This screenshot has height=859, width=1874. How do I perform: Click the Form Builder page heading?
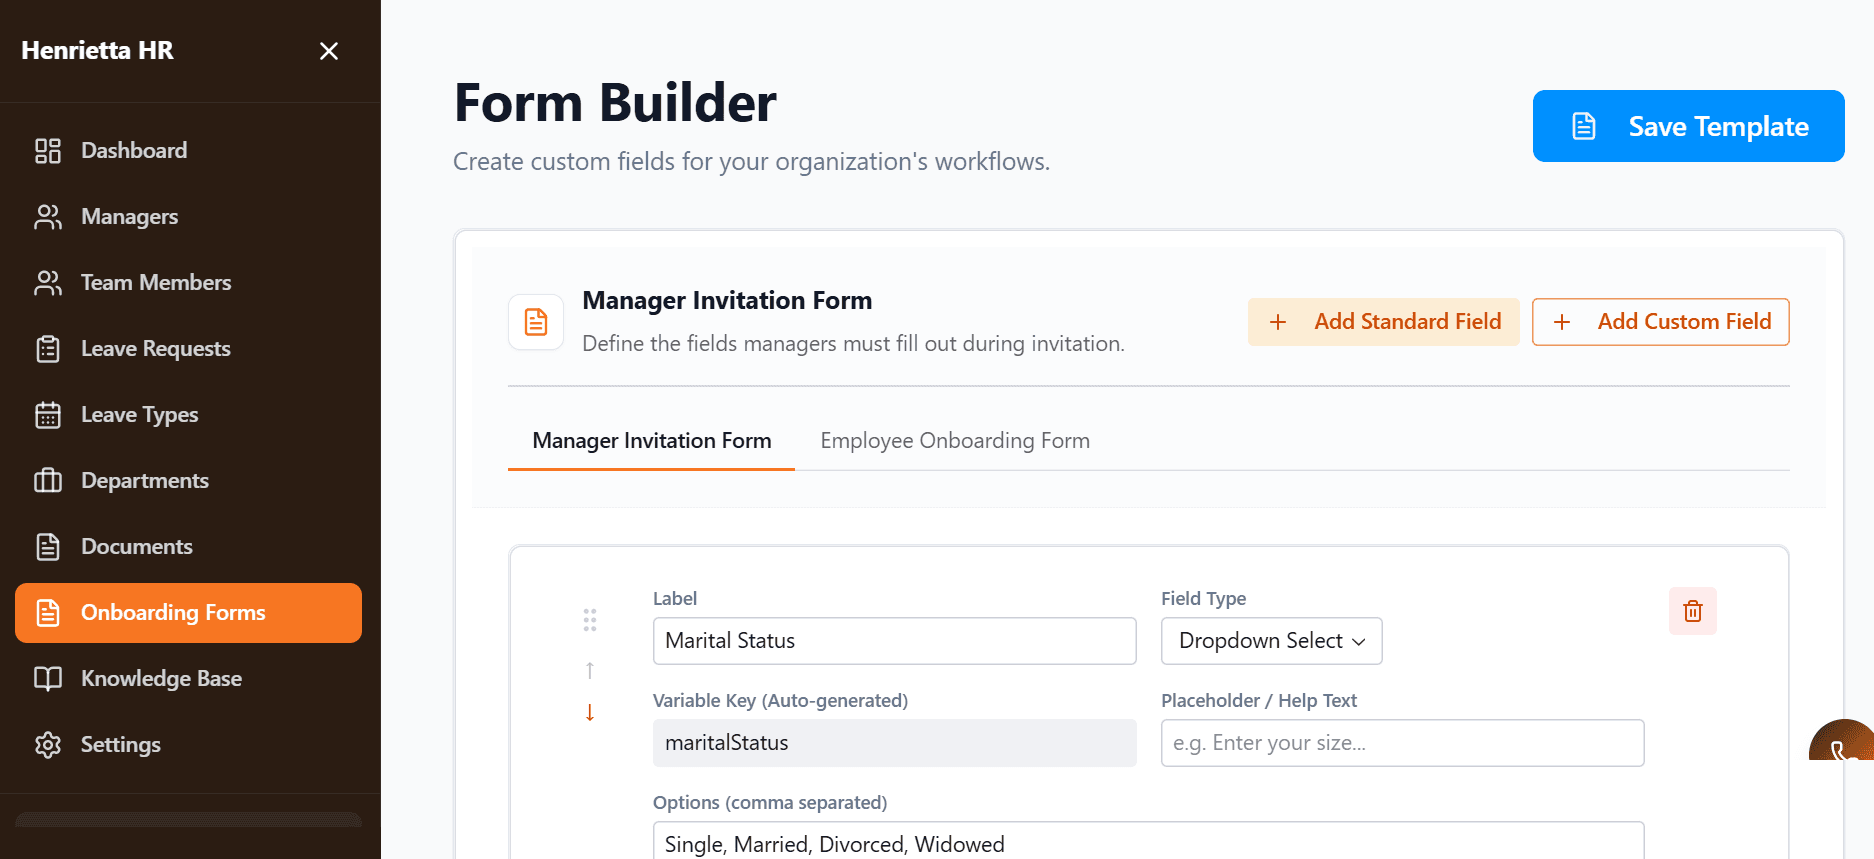pyautogui.click(x=615, y=102)
